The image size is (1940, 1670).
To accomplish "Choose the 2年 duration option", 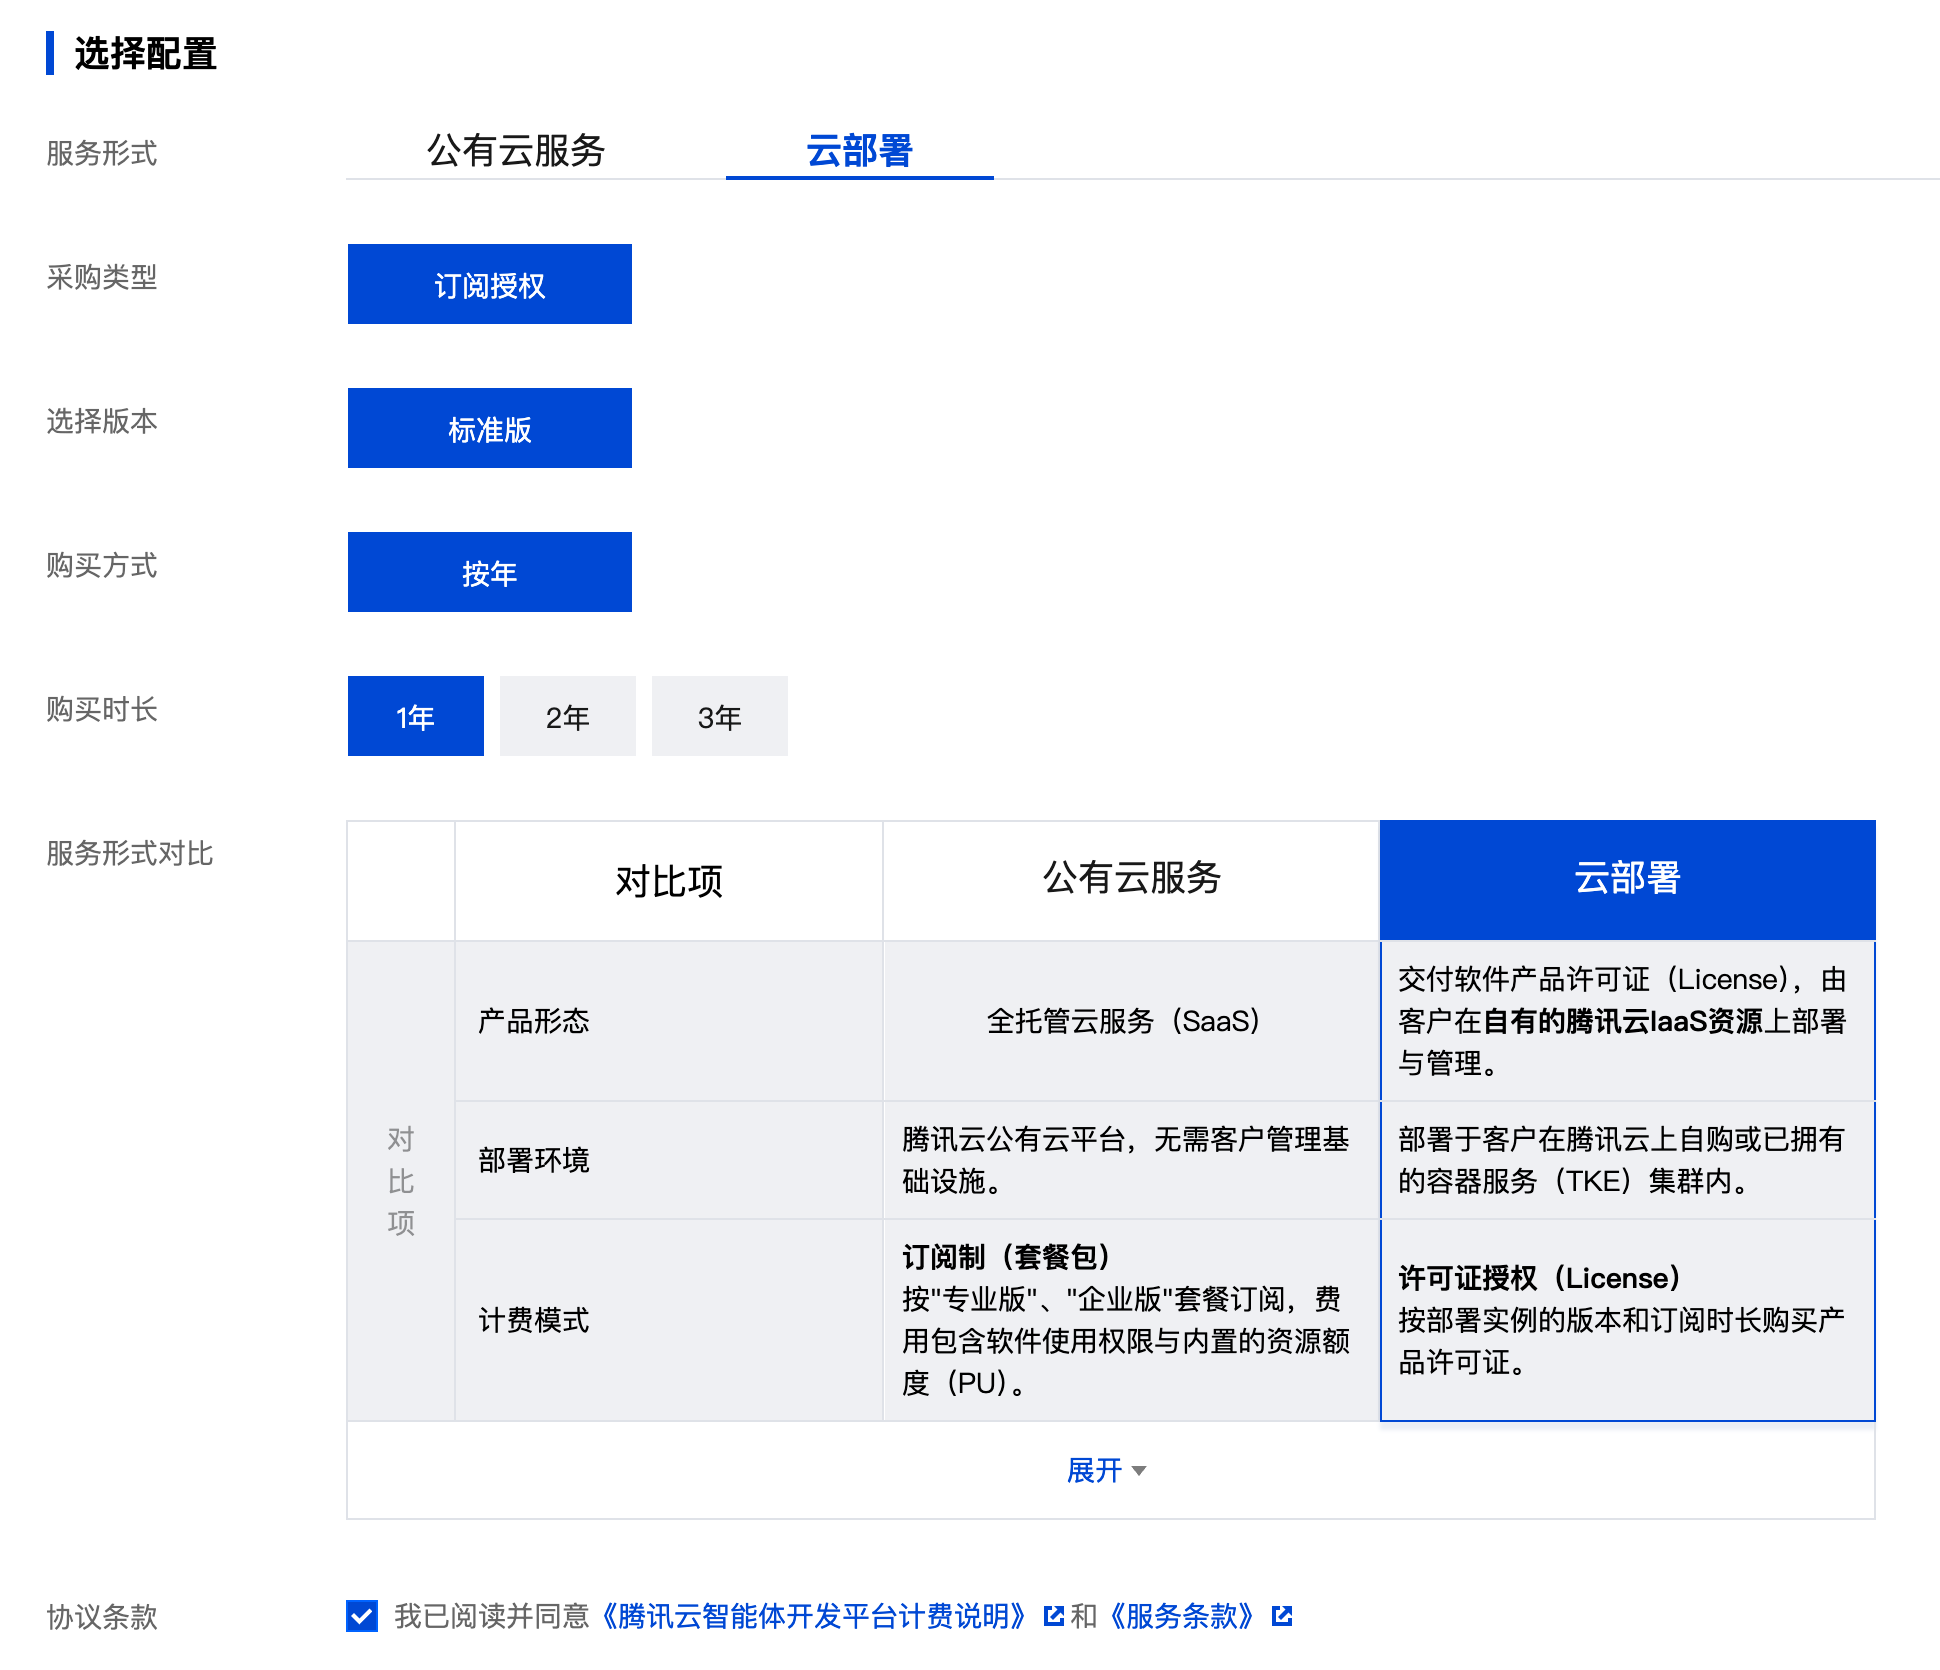I will coord(567,717).
